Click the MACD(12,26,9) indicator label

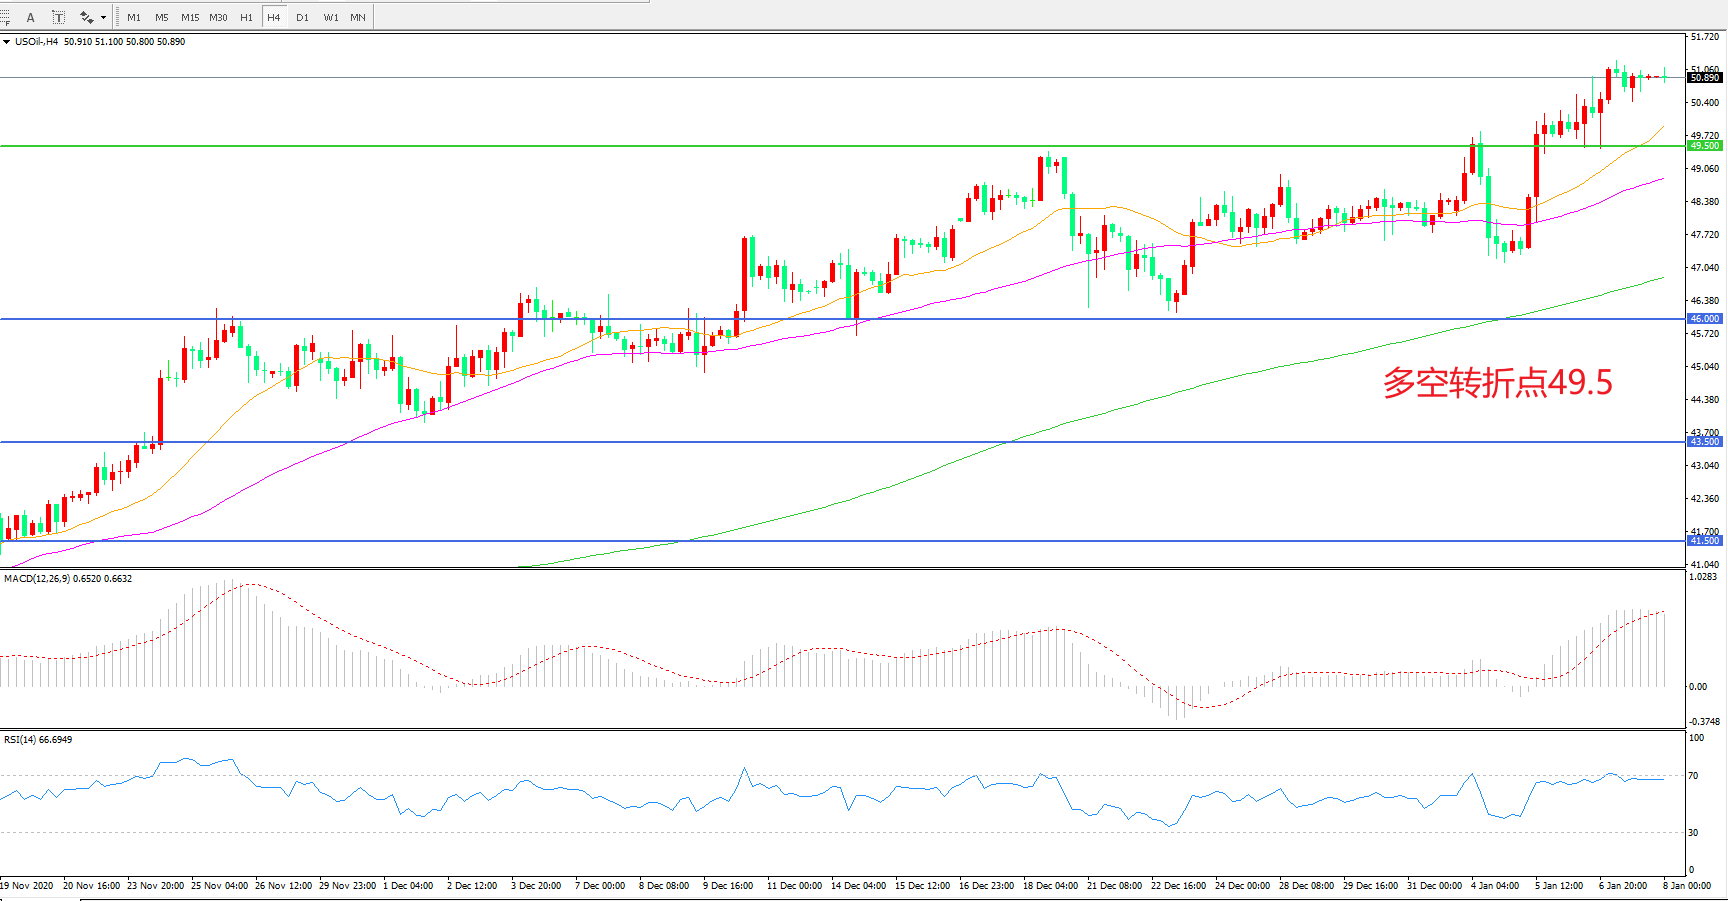click(x=68, y=578)
